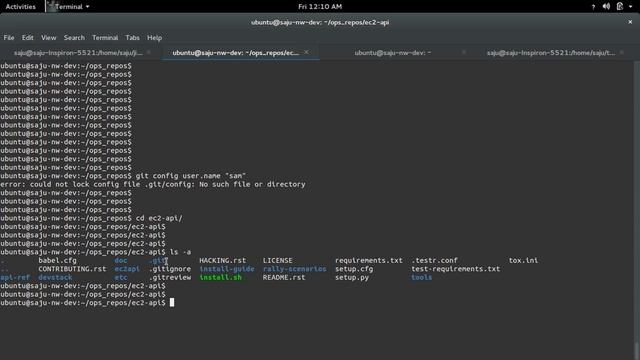Open the Activities overview

tap(20, 7)
